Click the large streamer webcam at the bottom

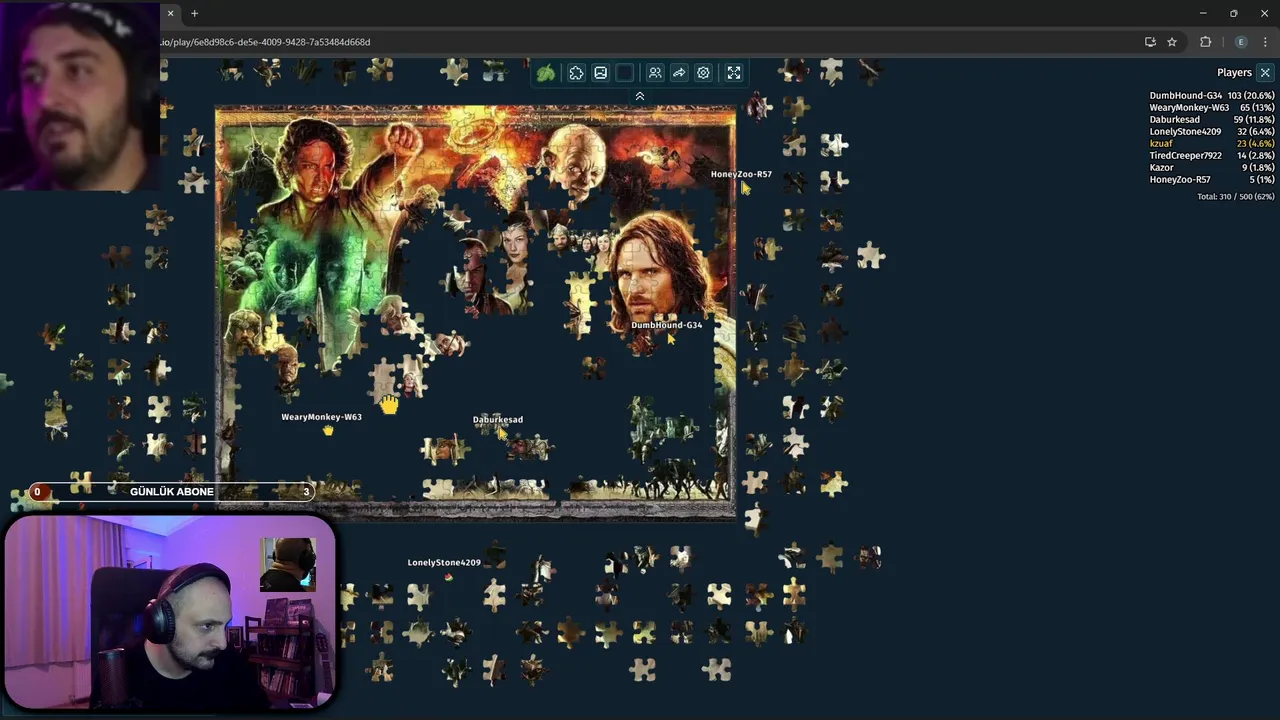coord(169,612)
